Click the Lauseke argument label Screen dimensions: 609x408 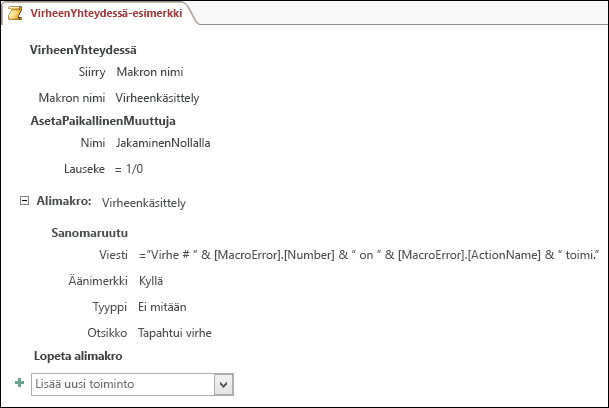(x=85, y=169)
